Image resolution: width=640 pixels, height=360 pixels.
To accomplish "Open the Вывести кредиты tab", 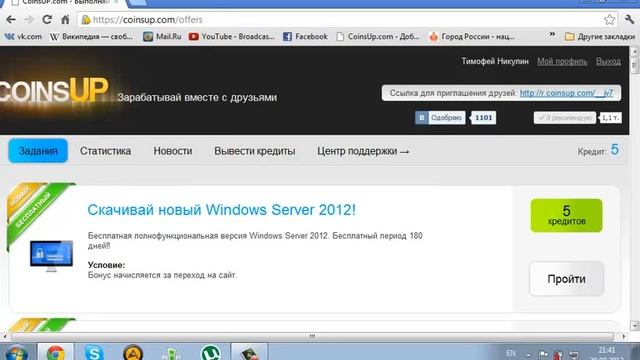I will click(255, 151).
